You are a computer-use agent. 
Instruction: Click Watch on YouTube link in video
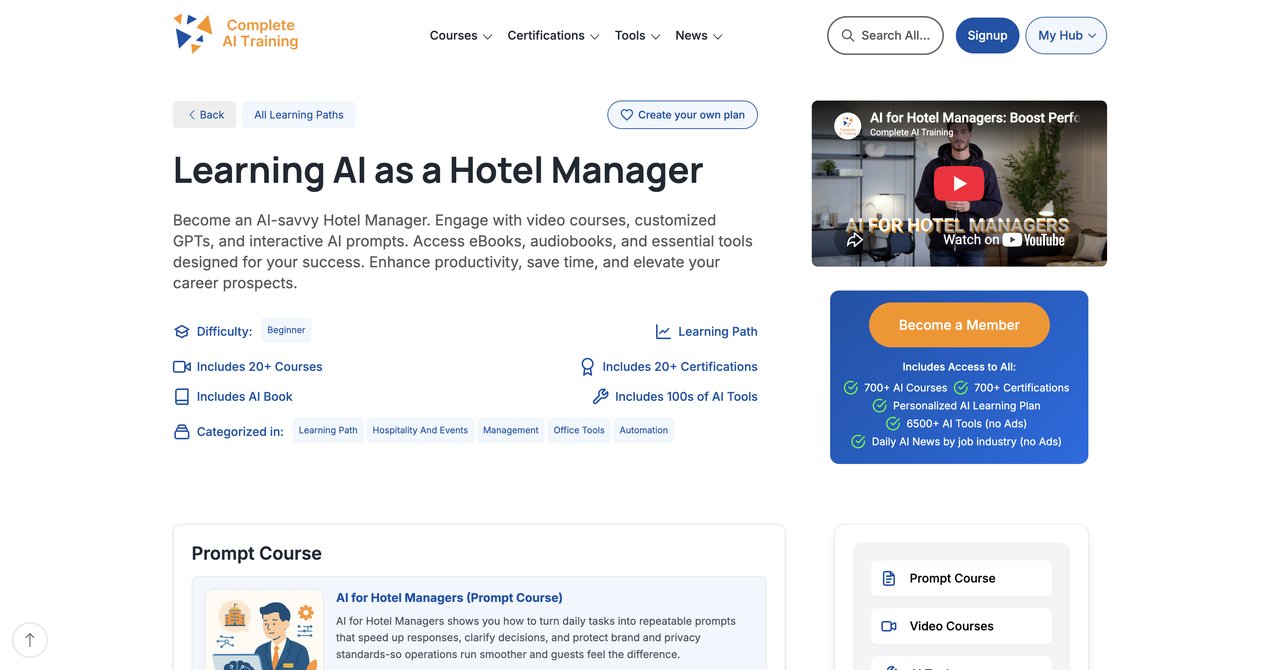point(1003,240)
